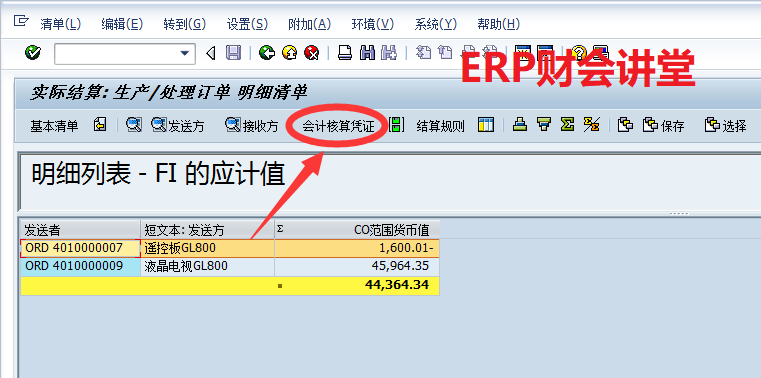Open the 系统(Y) menu
The image size is (761, 378).
tap(435, 24)
